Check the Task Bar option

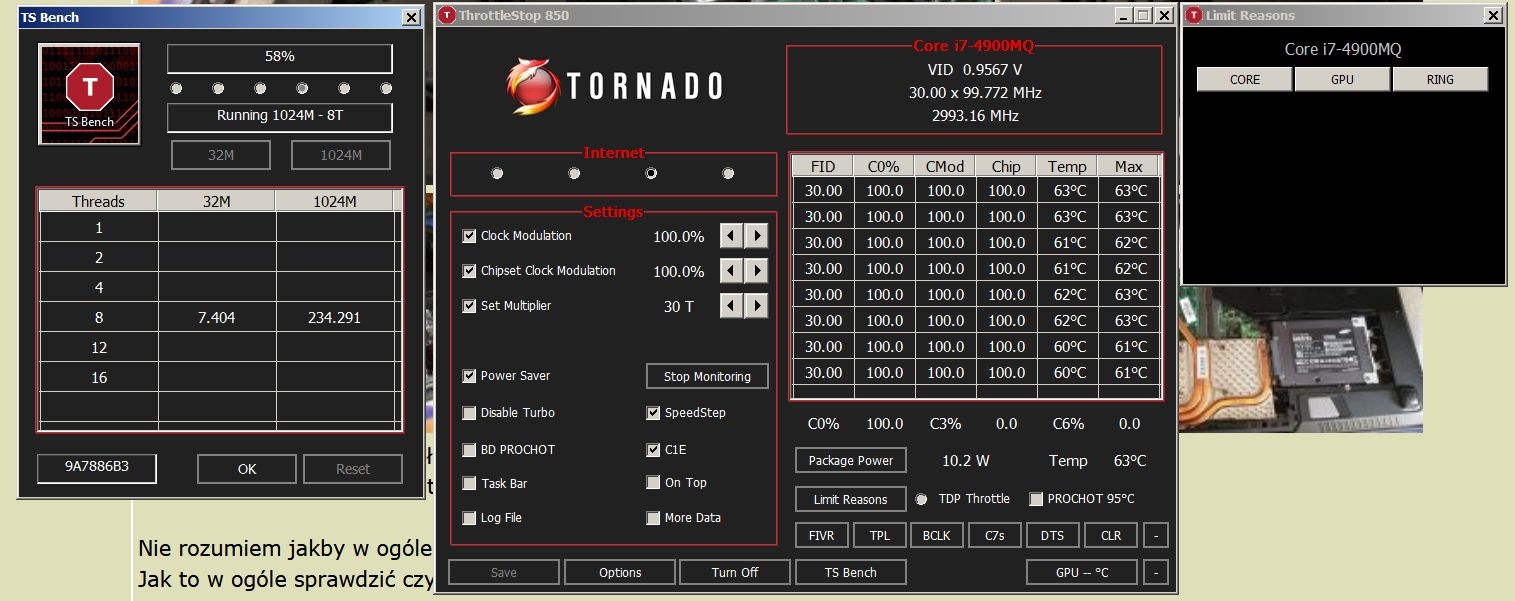pyautogui.click(x=469, y=484)
